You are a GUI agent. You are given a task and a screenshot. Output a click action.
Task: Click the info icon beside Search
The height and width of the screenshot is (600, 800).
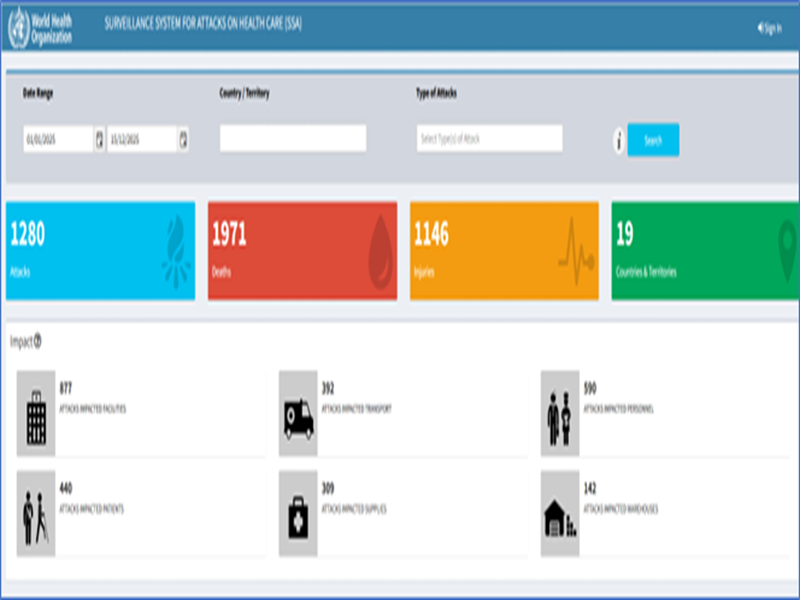(619, 141)
